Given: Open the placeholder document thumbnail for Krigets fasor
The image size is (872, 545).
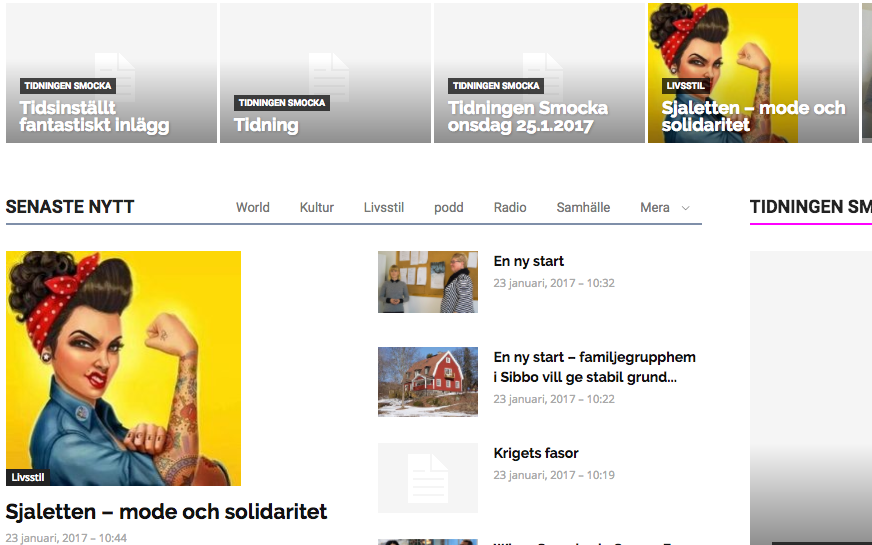Looking at the screenshot, I should coord(428,478).
